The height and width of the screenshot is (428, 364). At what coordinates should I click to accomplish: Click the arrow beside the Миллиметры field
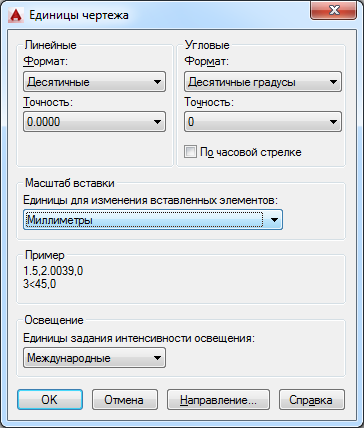tap(274, 220)
